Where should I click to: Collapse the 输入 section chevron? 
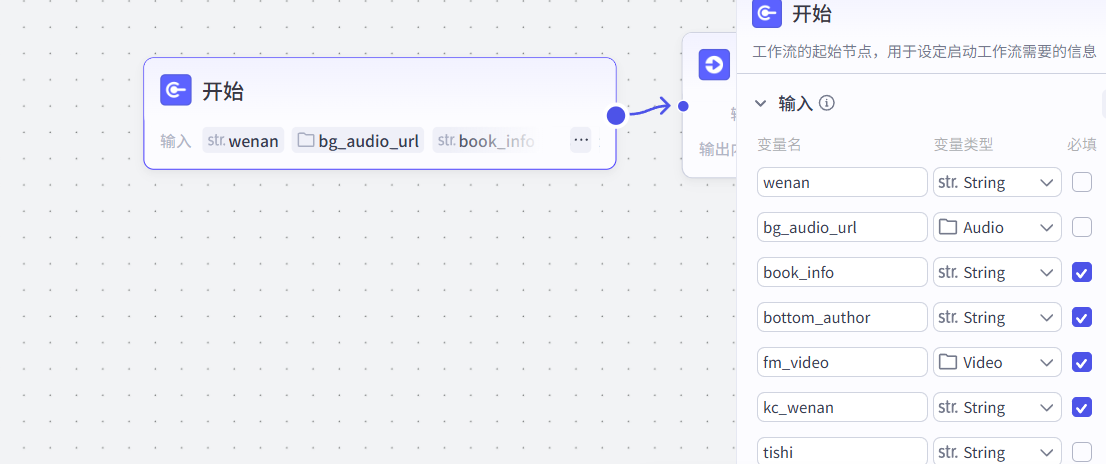pyautogui.click(x=761, y=103)
